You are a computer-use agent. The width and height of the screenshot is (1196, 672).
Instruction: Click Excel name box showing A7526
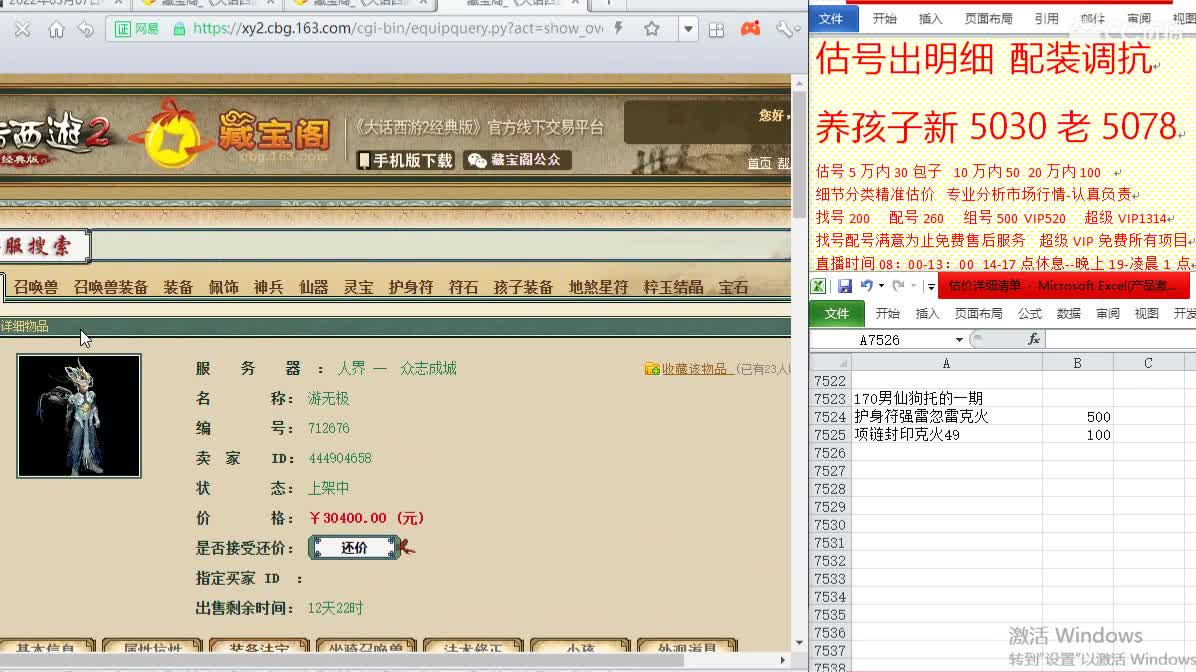881,340
